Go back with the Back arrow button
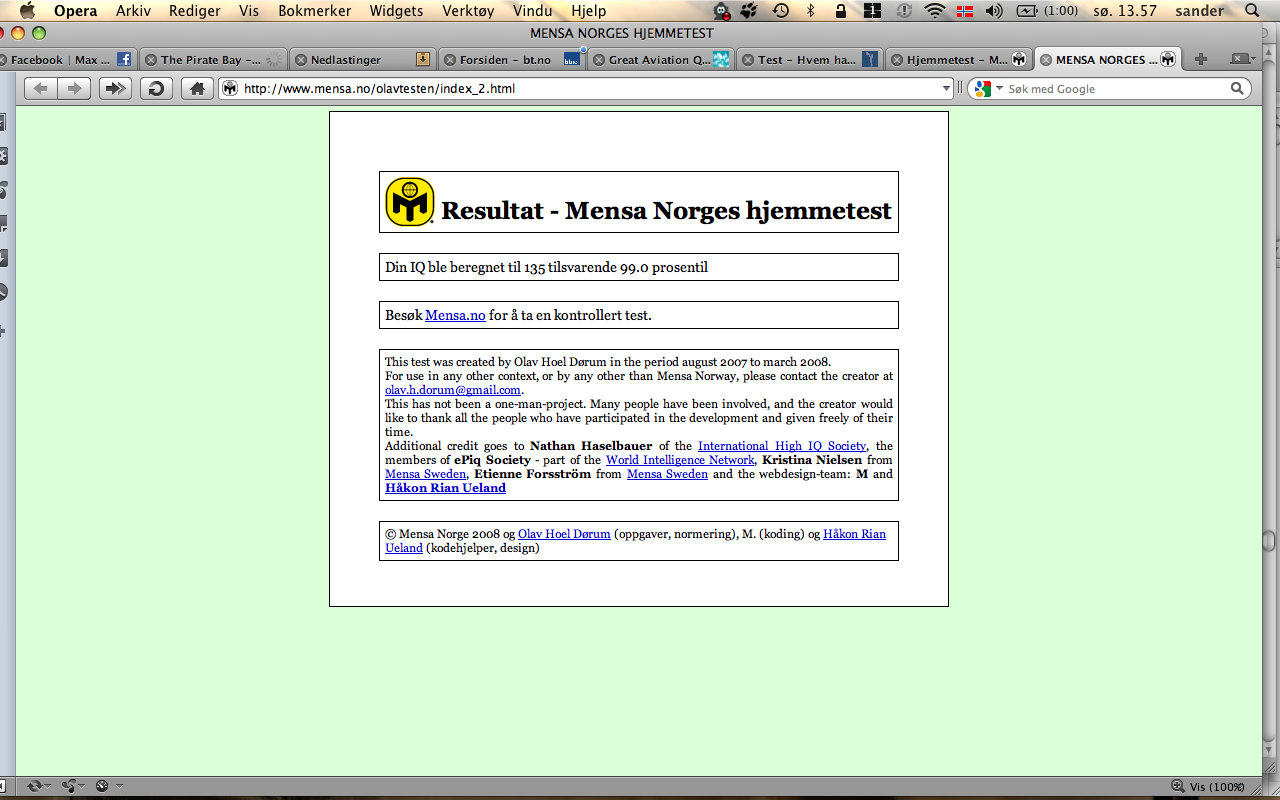This screenshot has width=1280, height=800. (x=41, y=88)
